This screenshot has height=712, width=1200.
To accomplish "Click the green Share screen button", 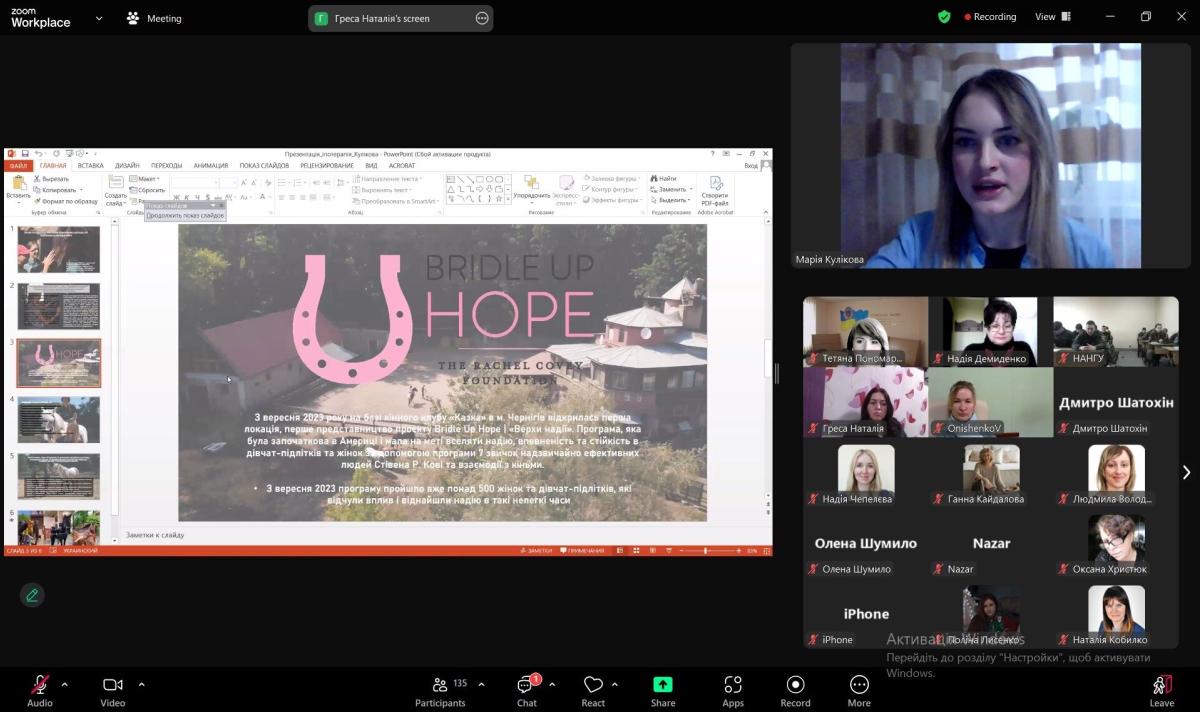I will (x=662, y=690).
